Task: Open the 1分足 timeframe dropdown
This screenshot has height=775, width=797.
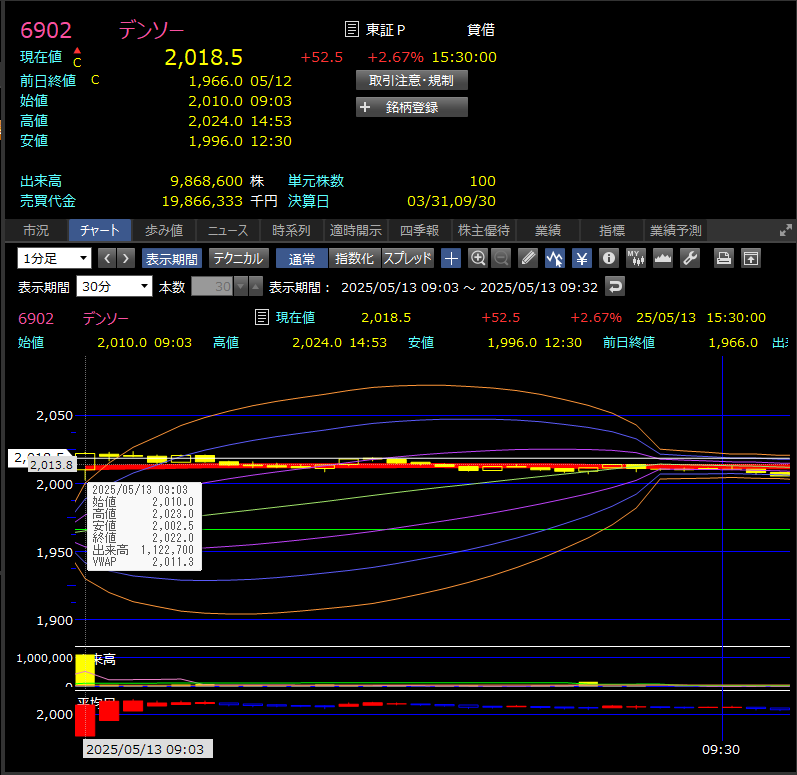Action: tap(54, 258)
